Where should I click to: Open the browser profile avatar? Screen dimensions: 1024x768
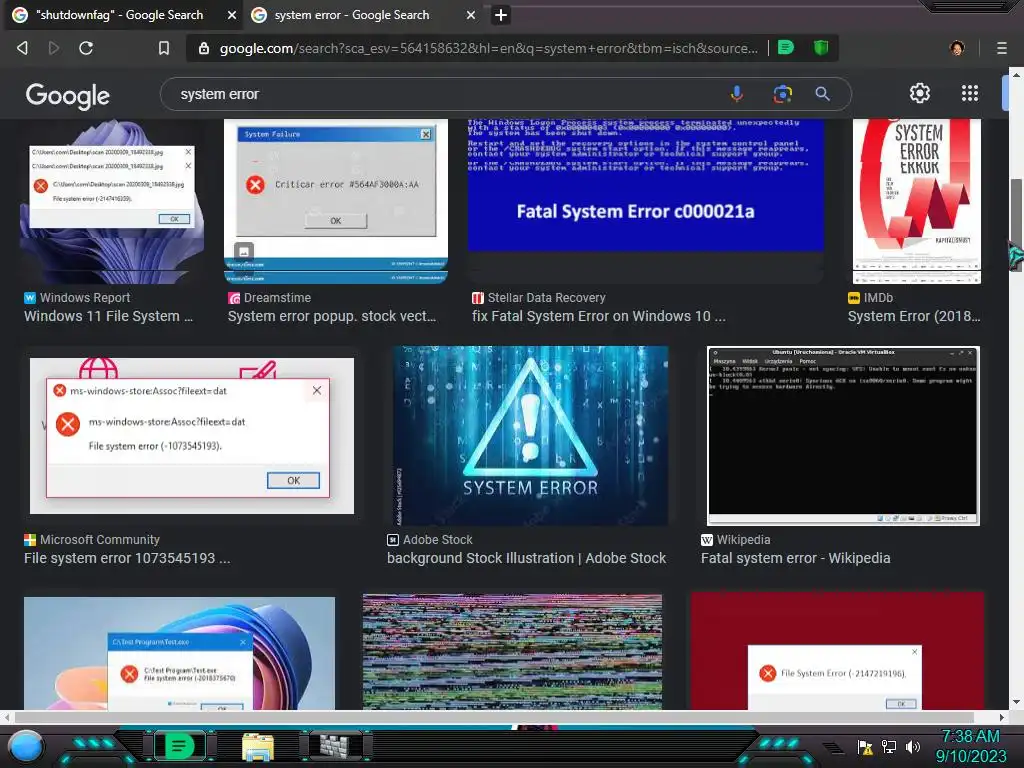coord(957,48)
